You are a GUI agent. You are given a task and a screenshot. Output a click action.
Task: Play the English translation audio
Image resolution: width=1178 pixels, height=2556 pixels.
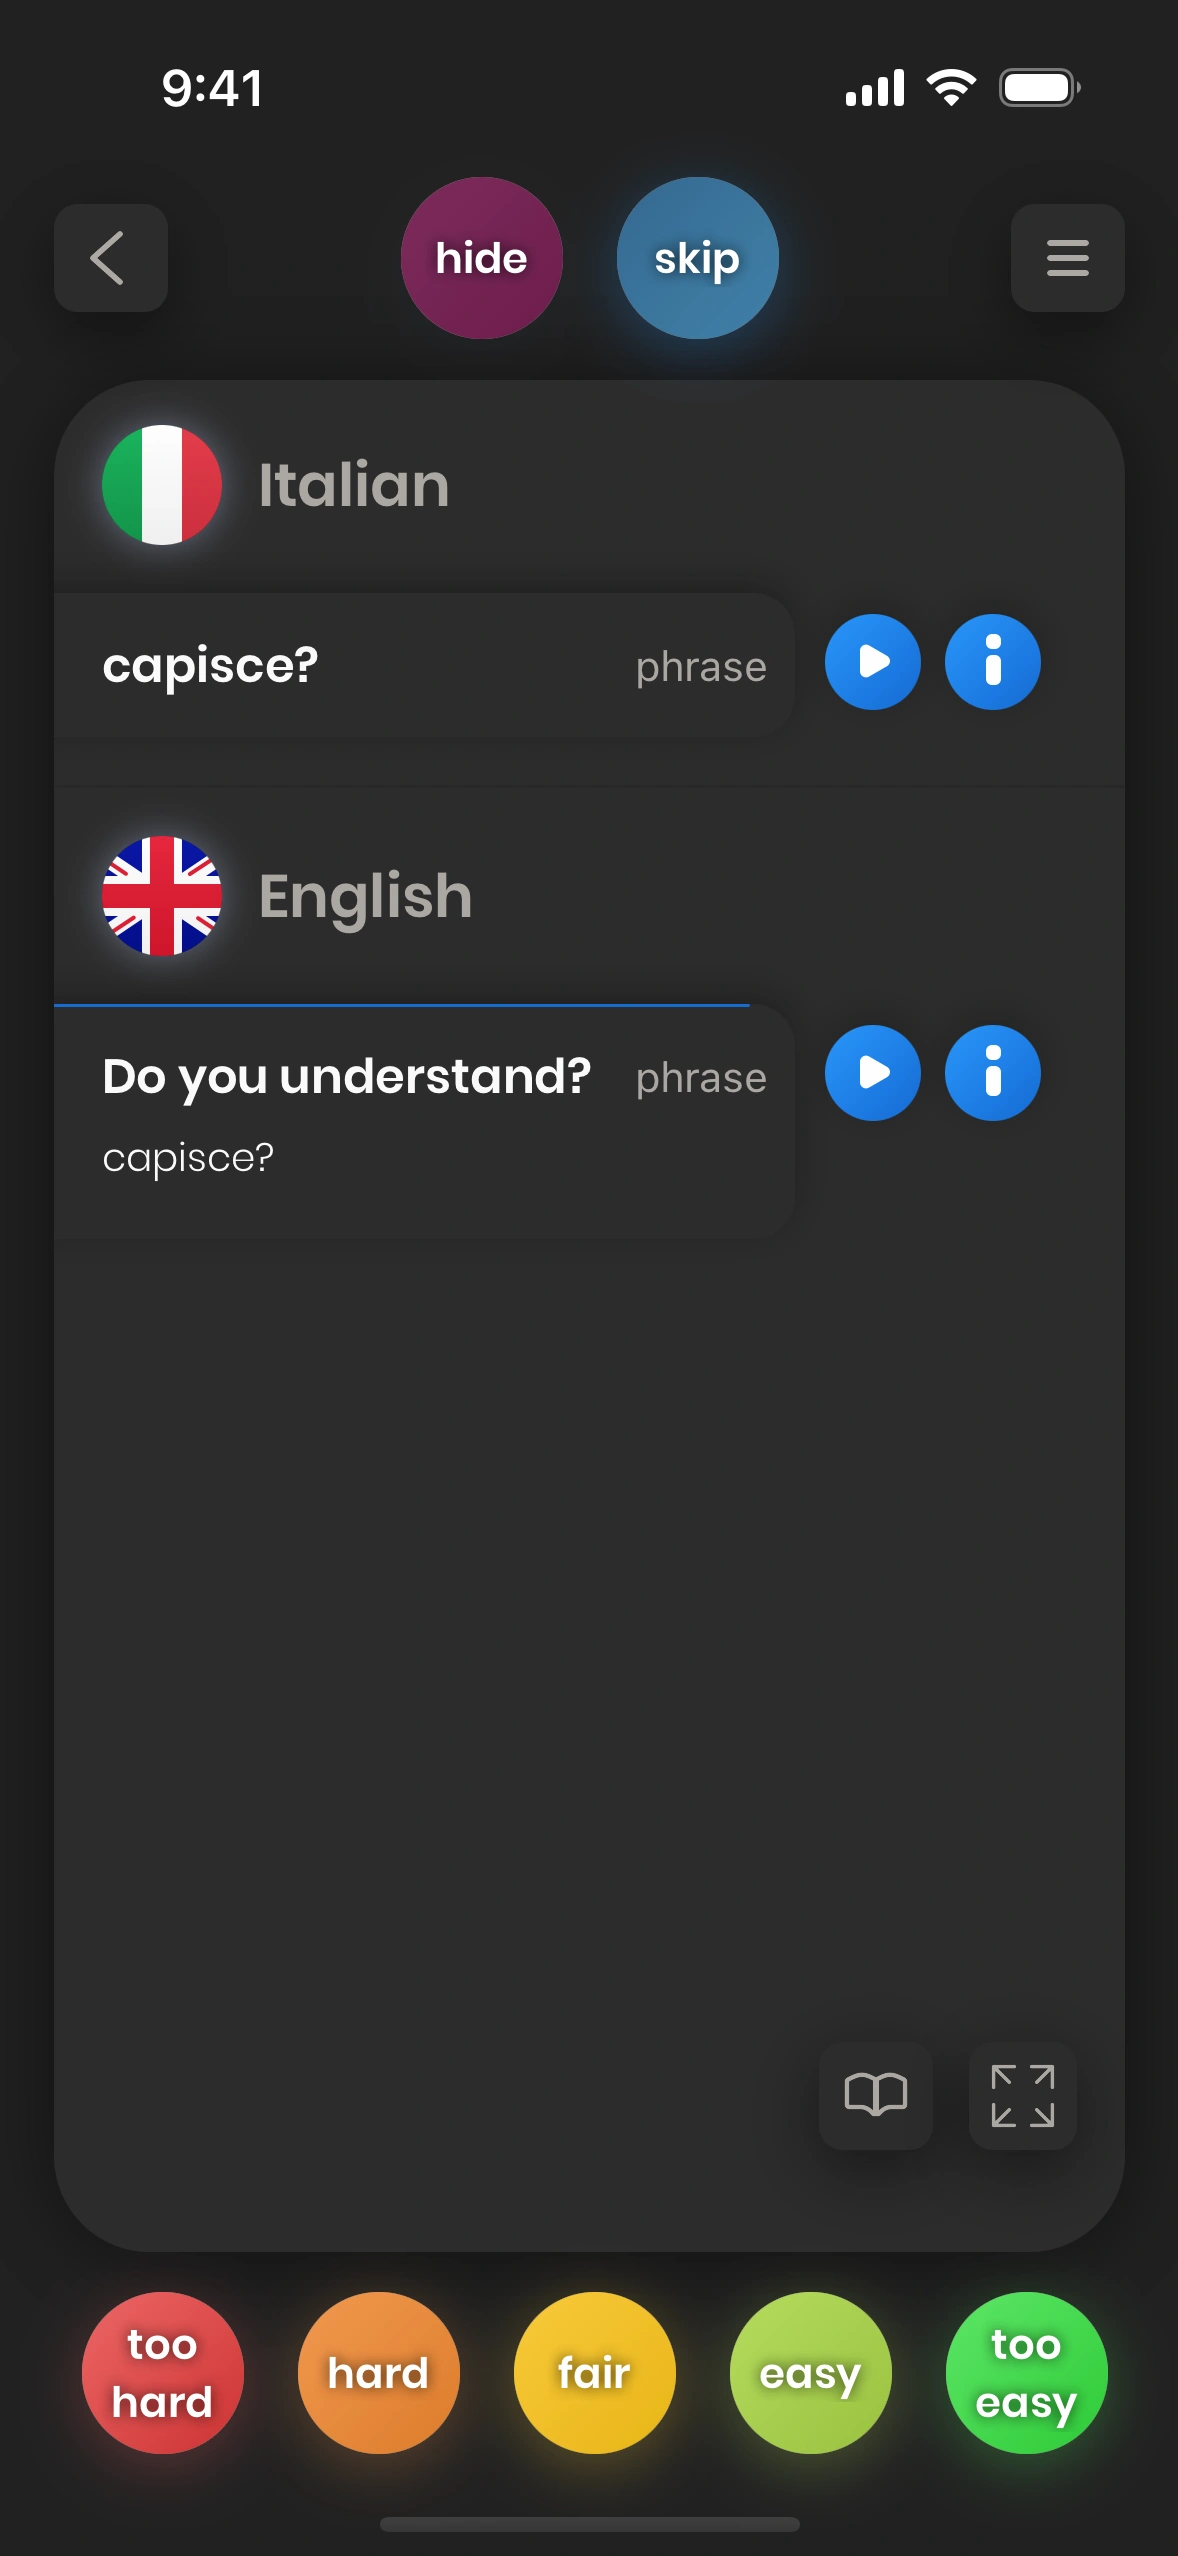coord(872,1073)
